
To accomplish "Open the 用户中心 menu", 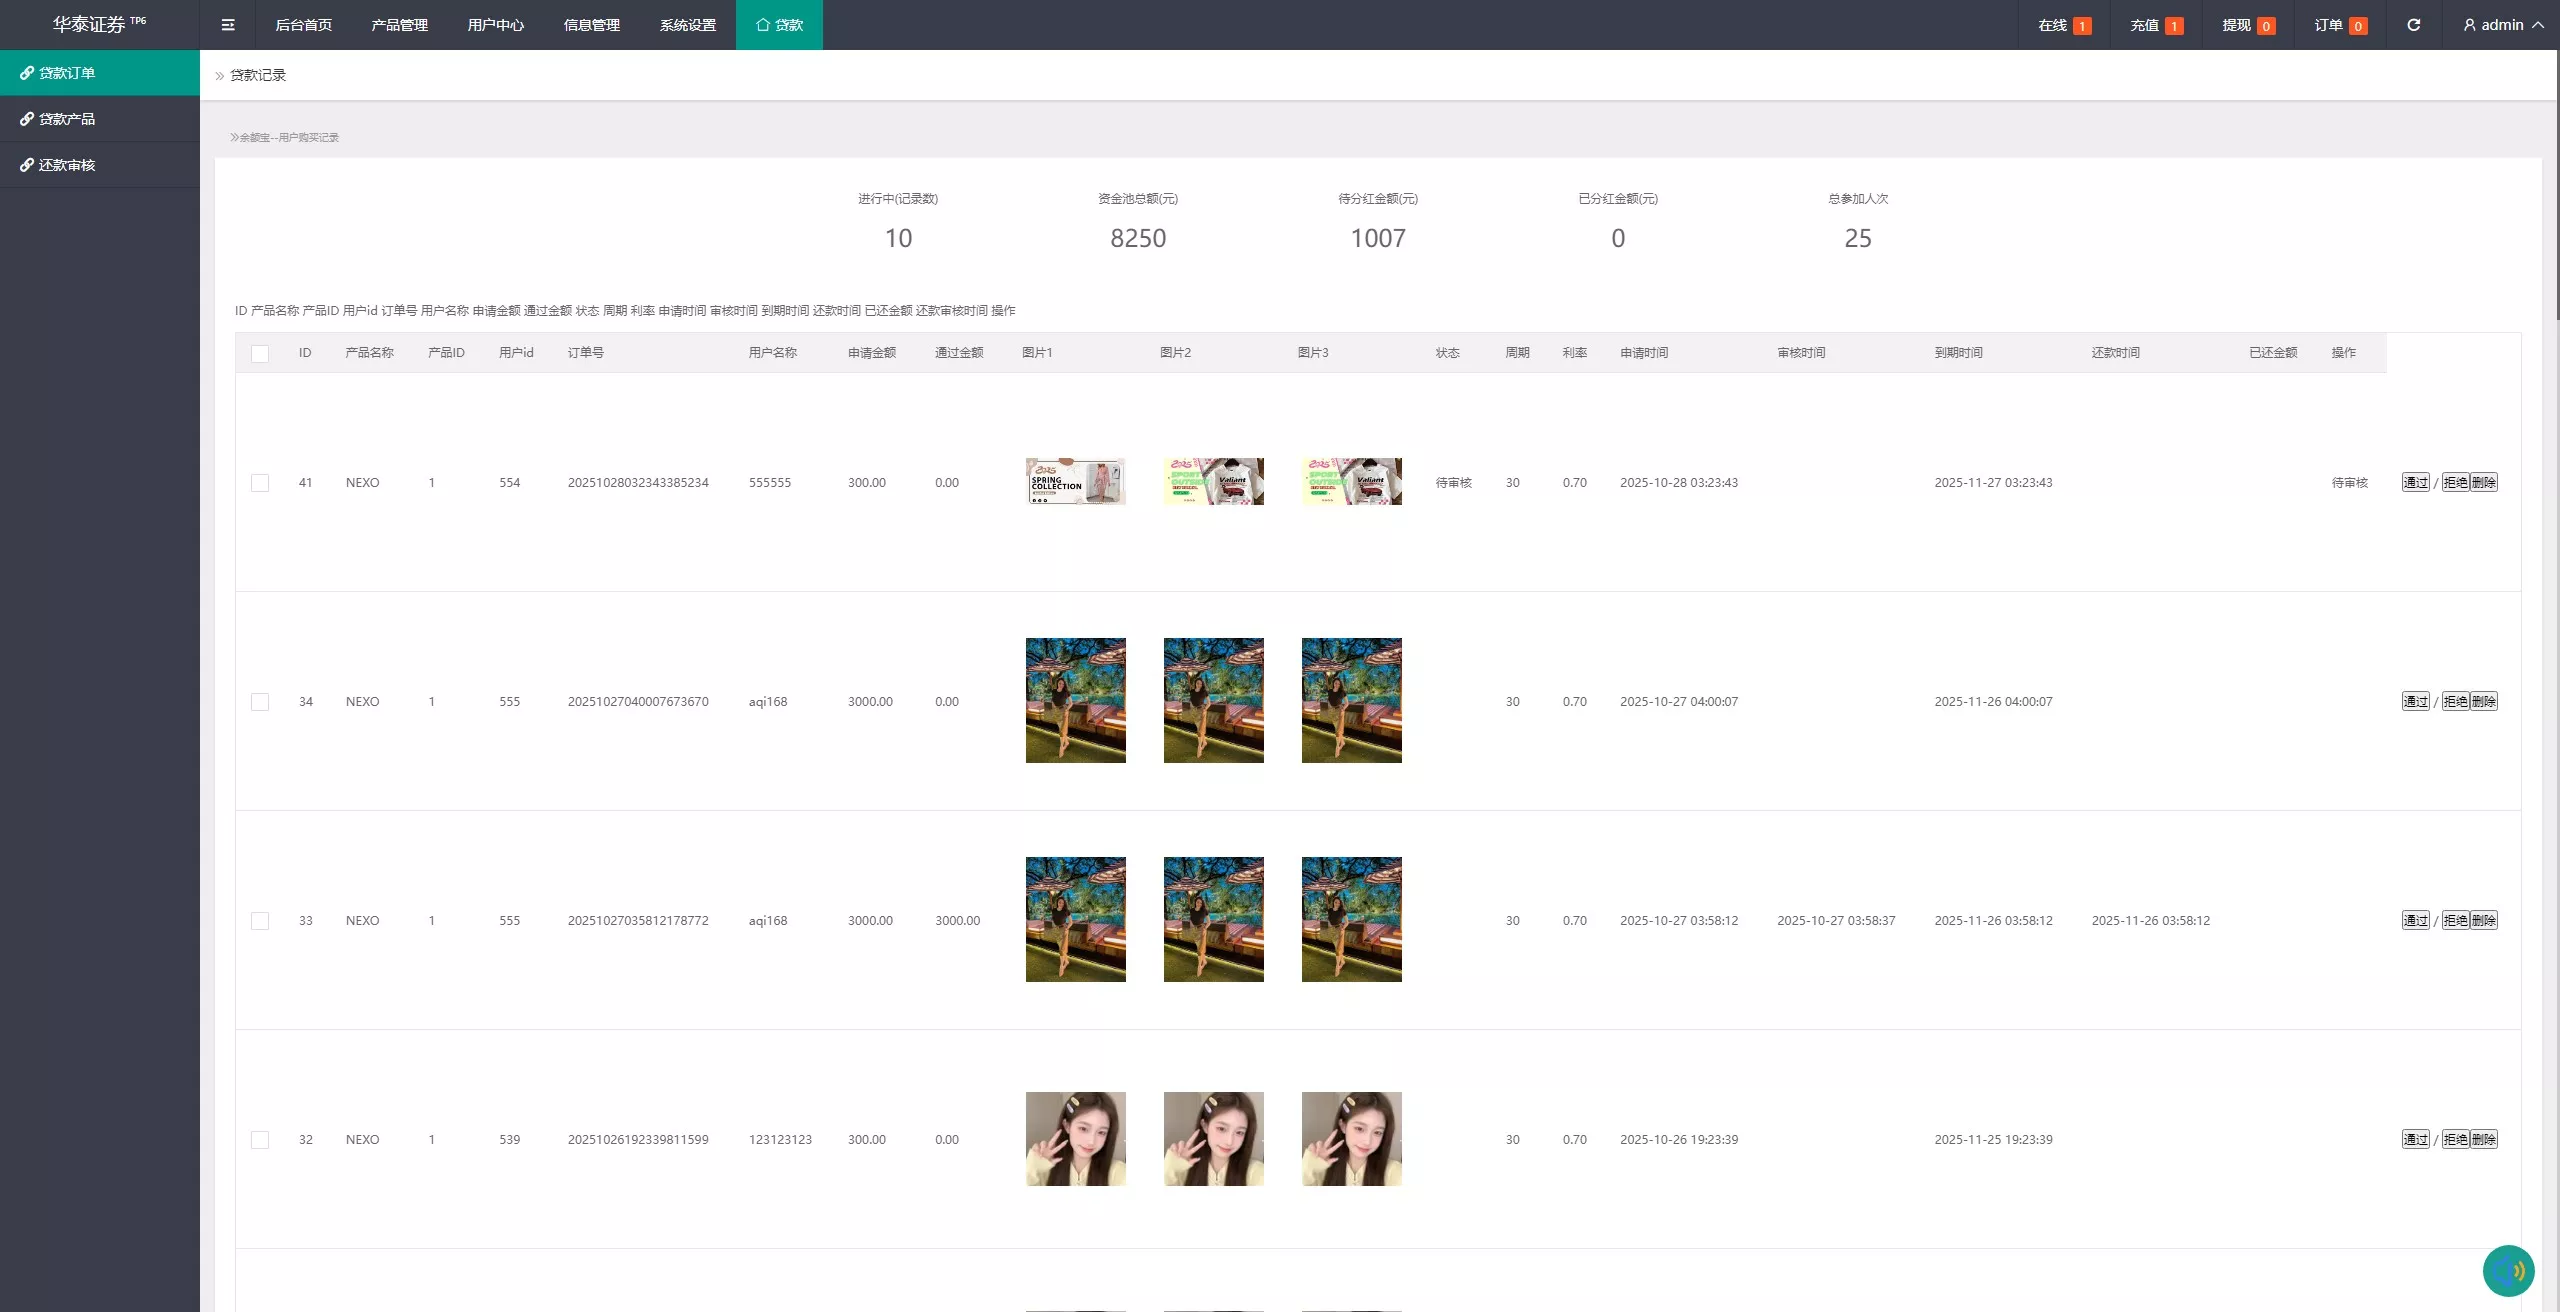I will [x=496, y=25].
